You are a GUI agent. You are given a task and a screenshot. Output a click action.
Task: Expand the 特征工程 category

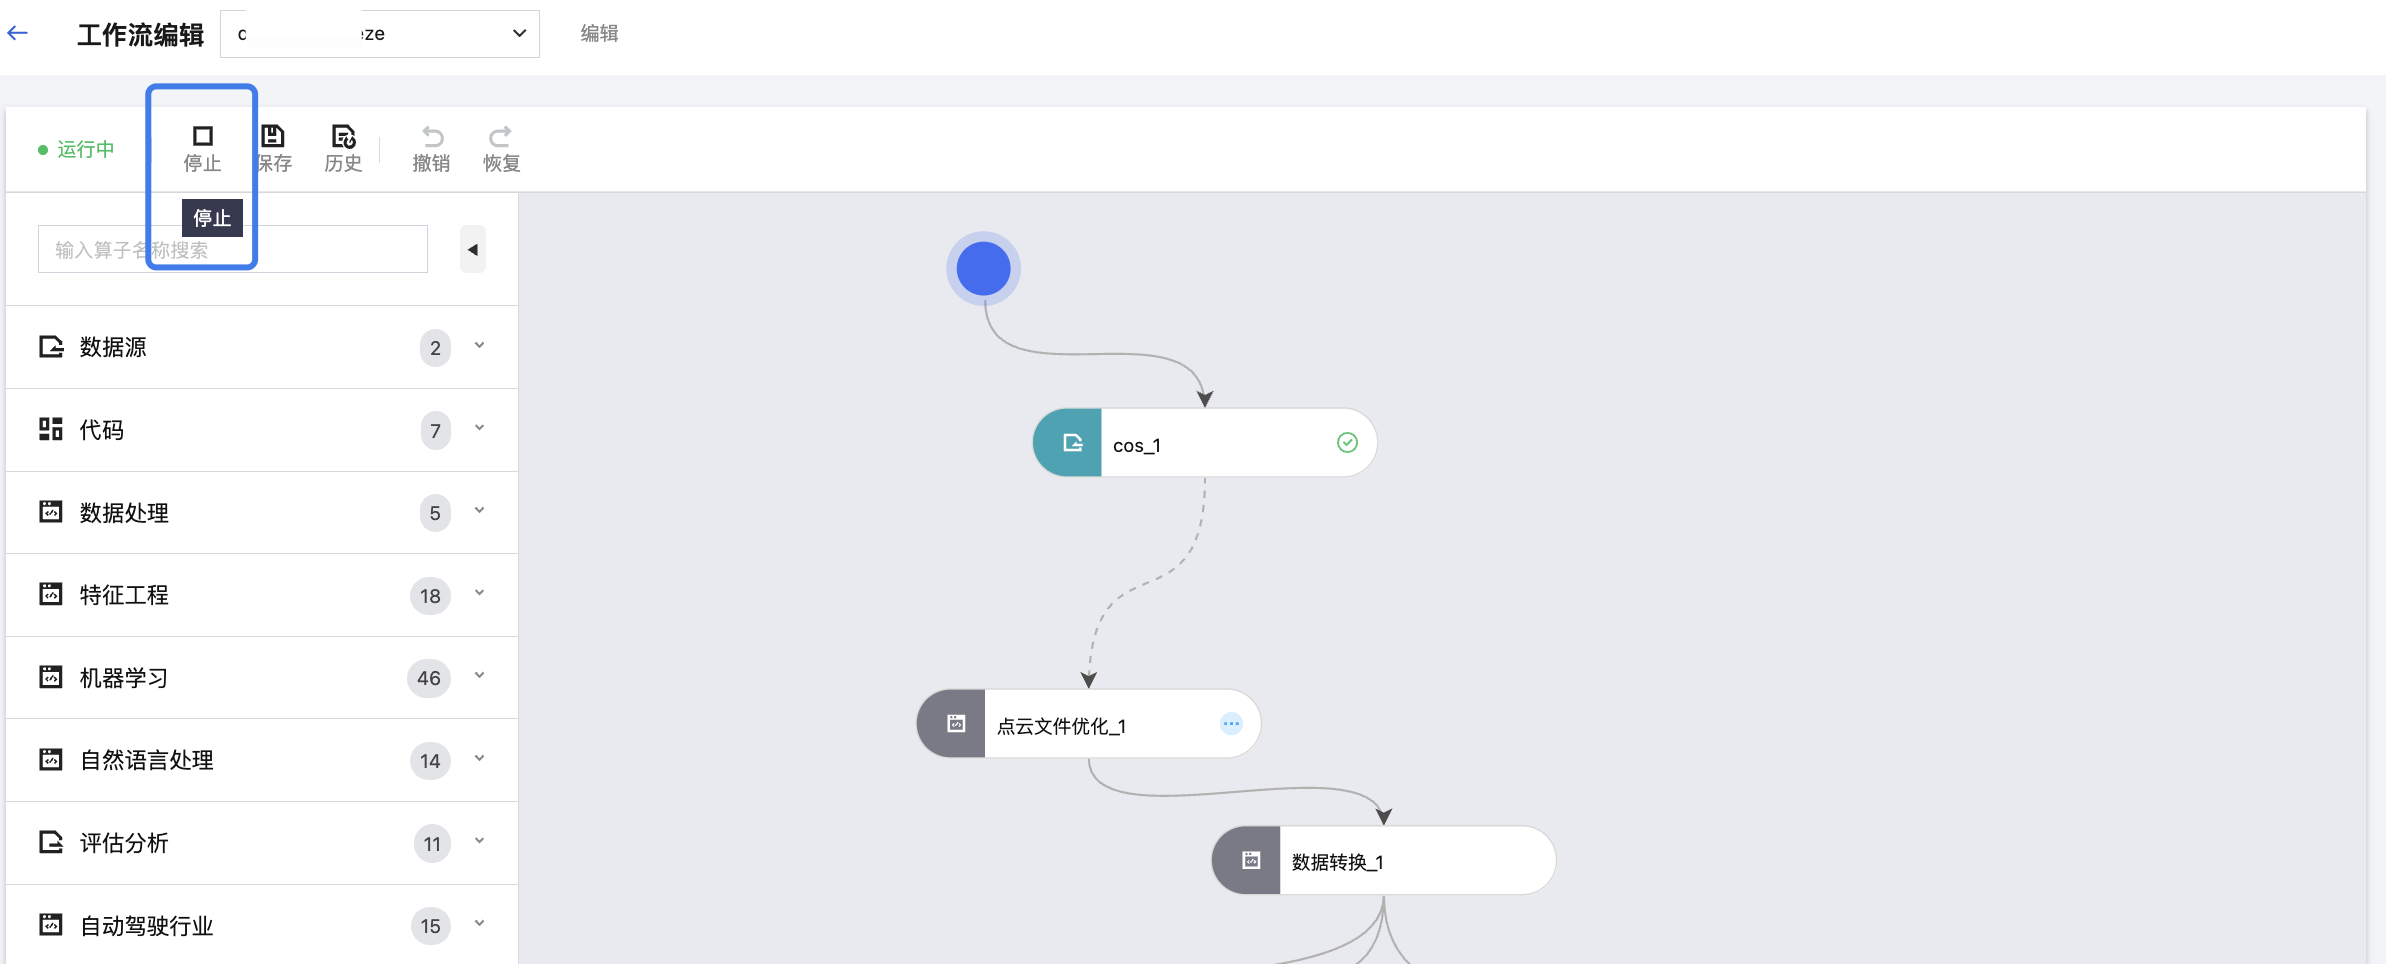pos(479,594)
